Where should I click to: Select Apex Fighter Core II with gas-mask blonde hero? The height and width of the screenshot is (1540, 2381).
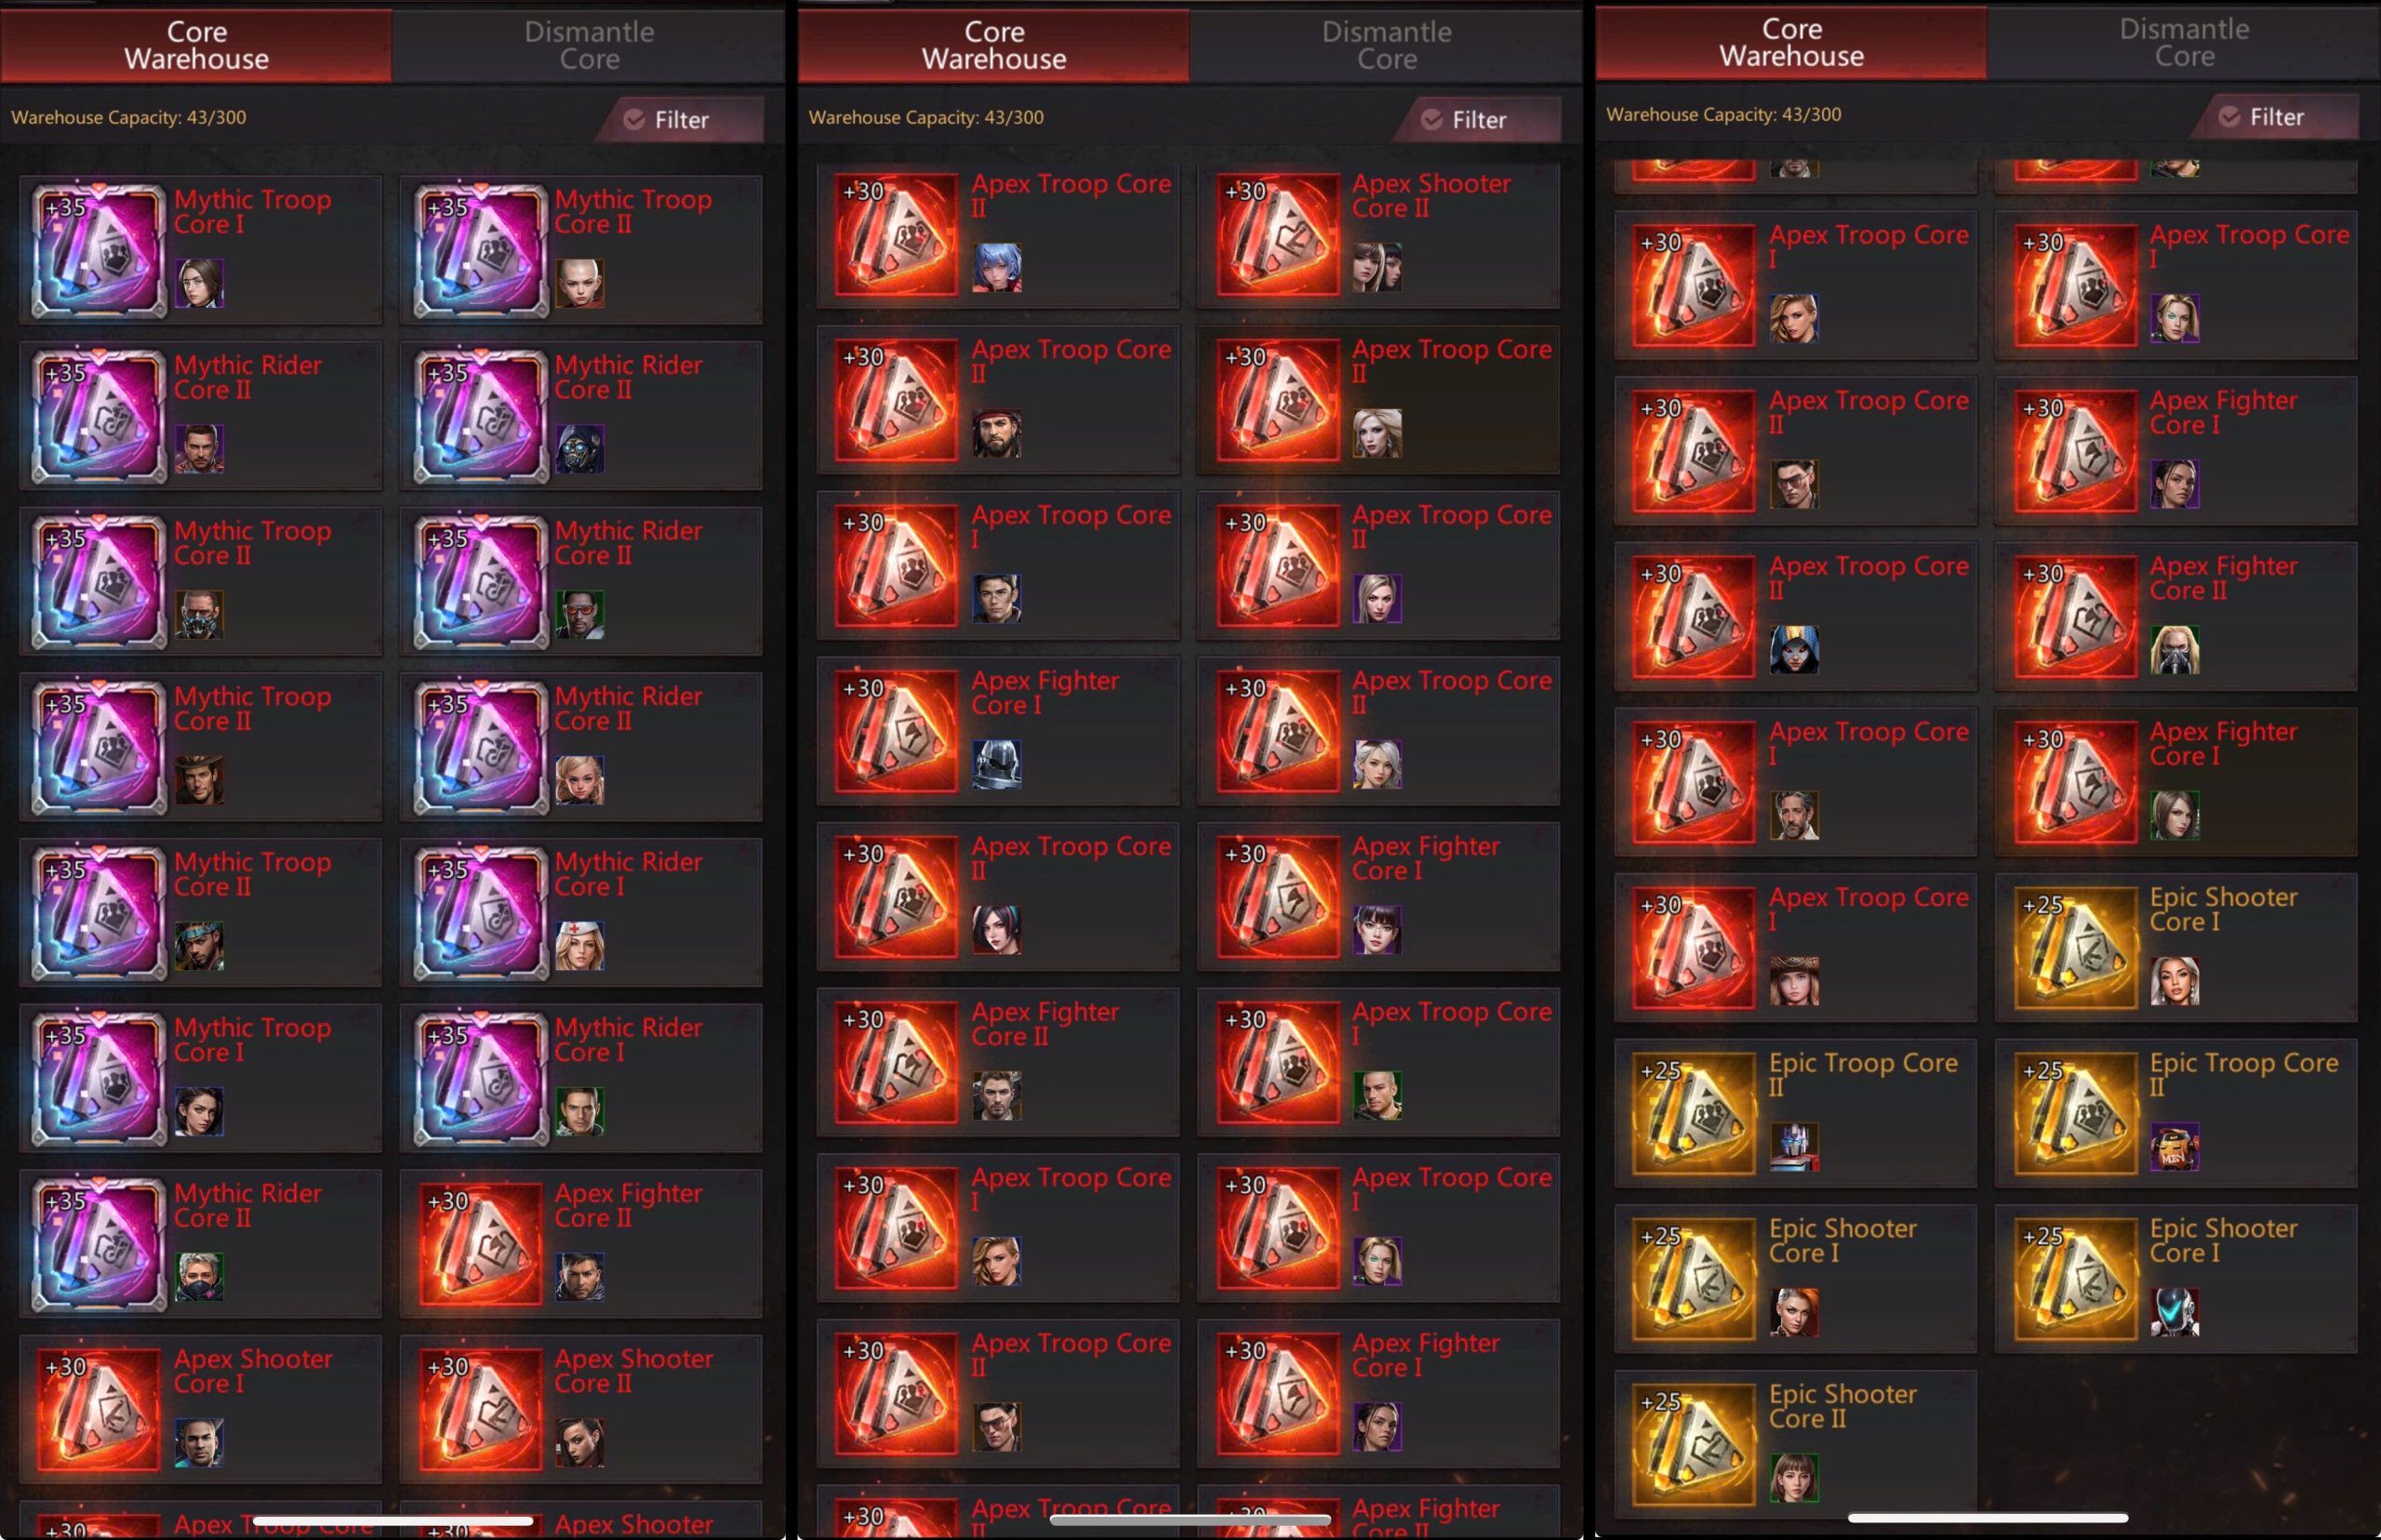[2175, 616]
